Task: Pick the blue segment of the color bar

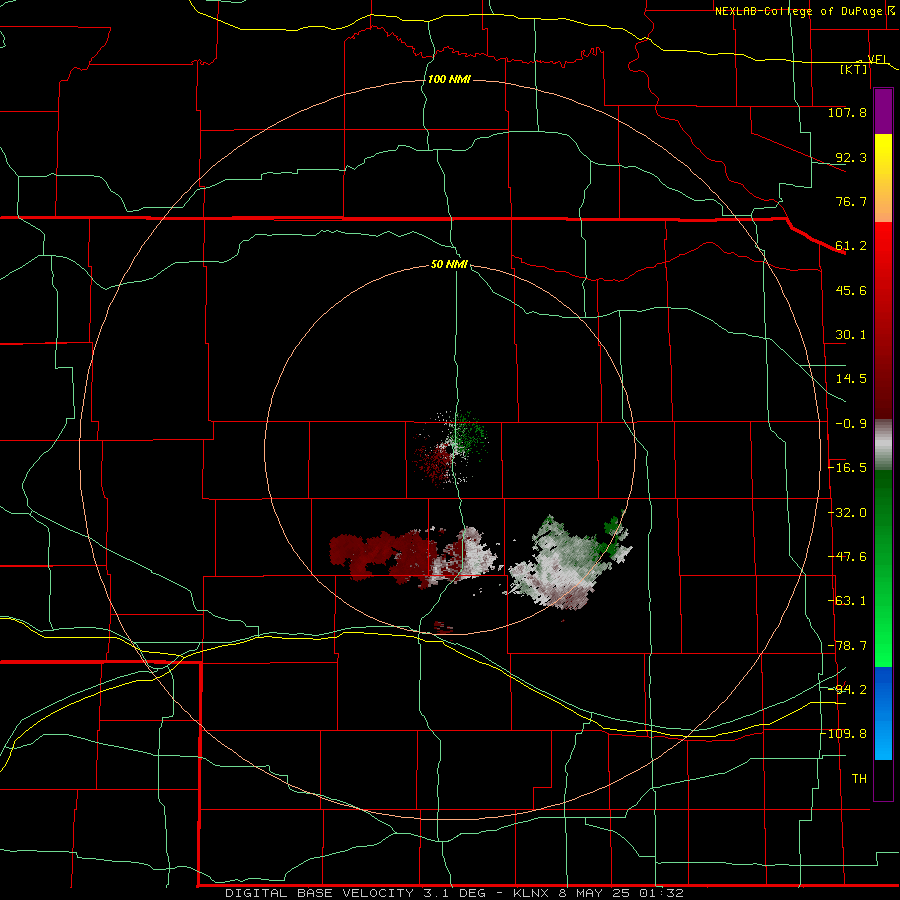Action: coord(883,713)
